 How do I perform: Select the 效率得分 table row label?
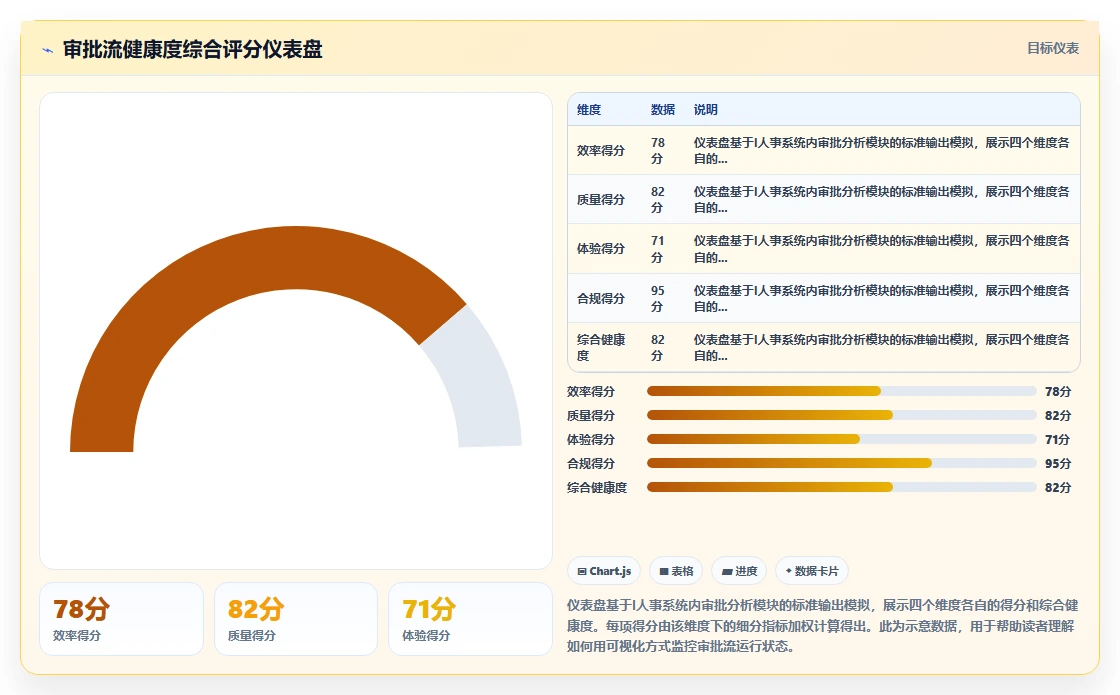(x=601, y=151)
